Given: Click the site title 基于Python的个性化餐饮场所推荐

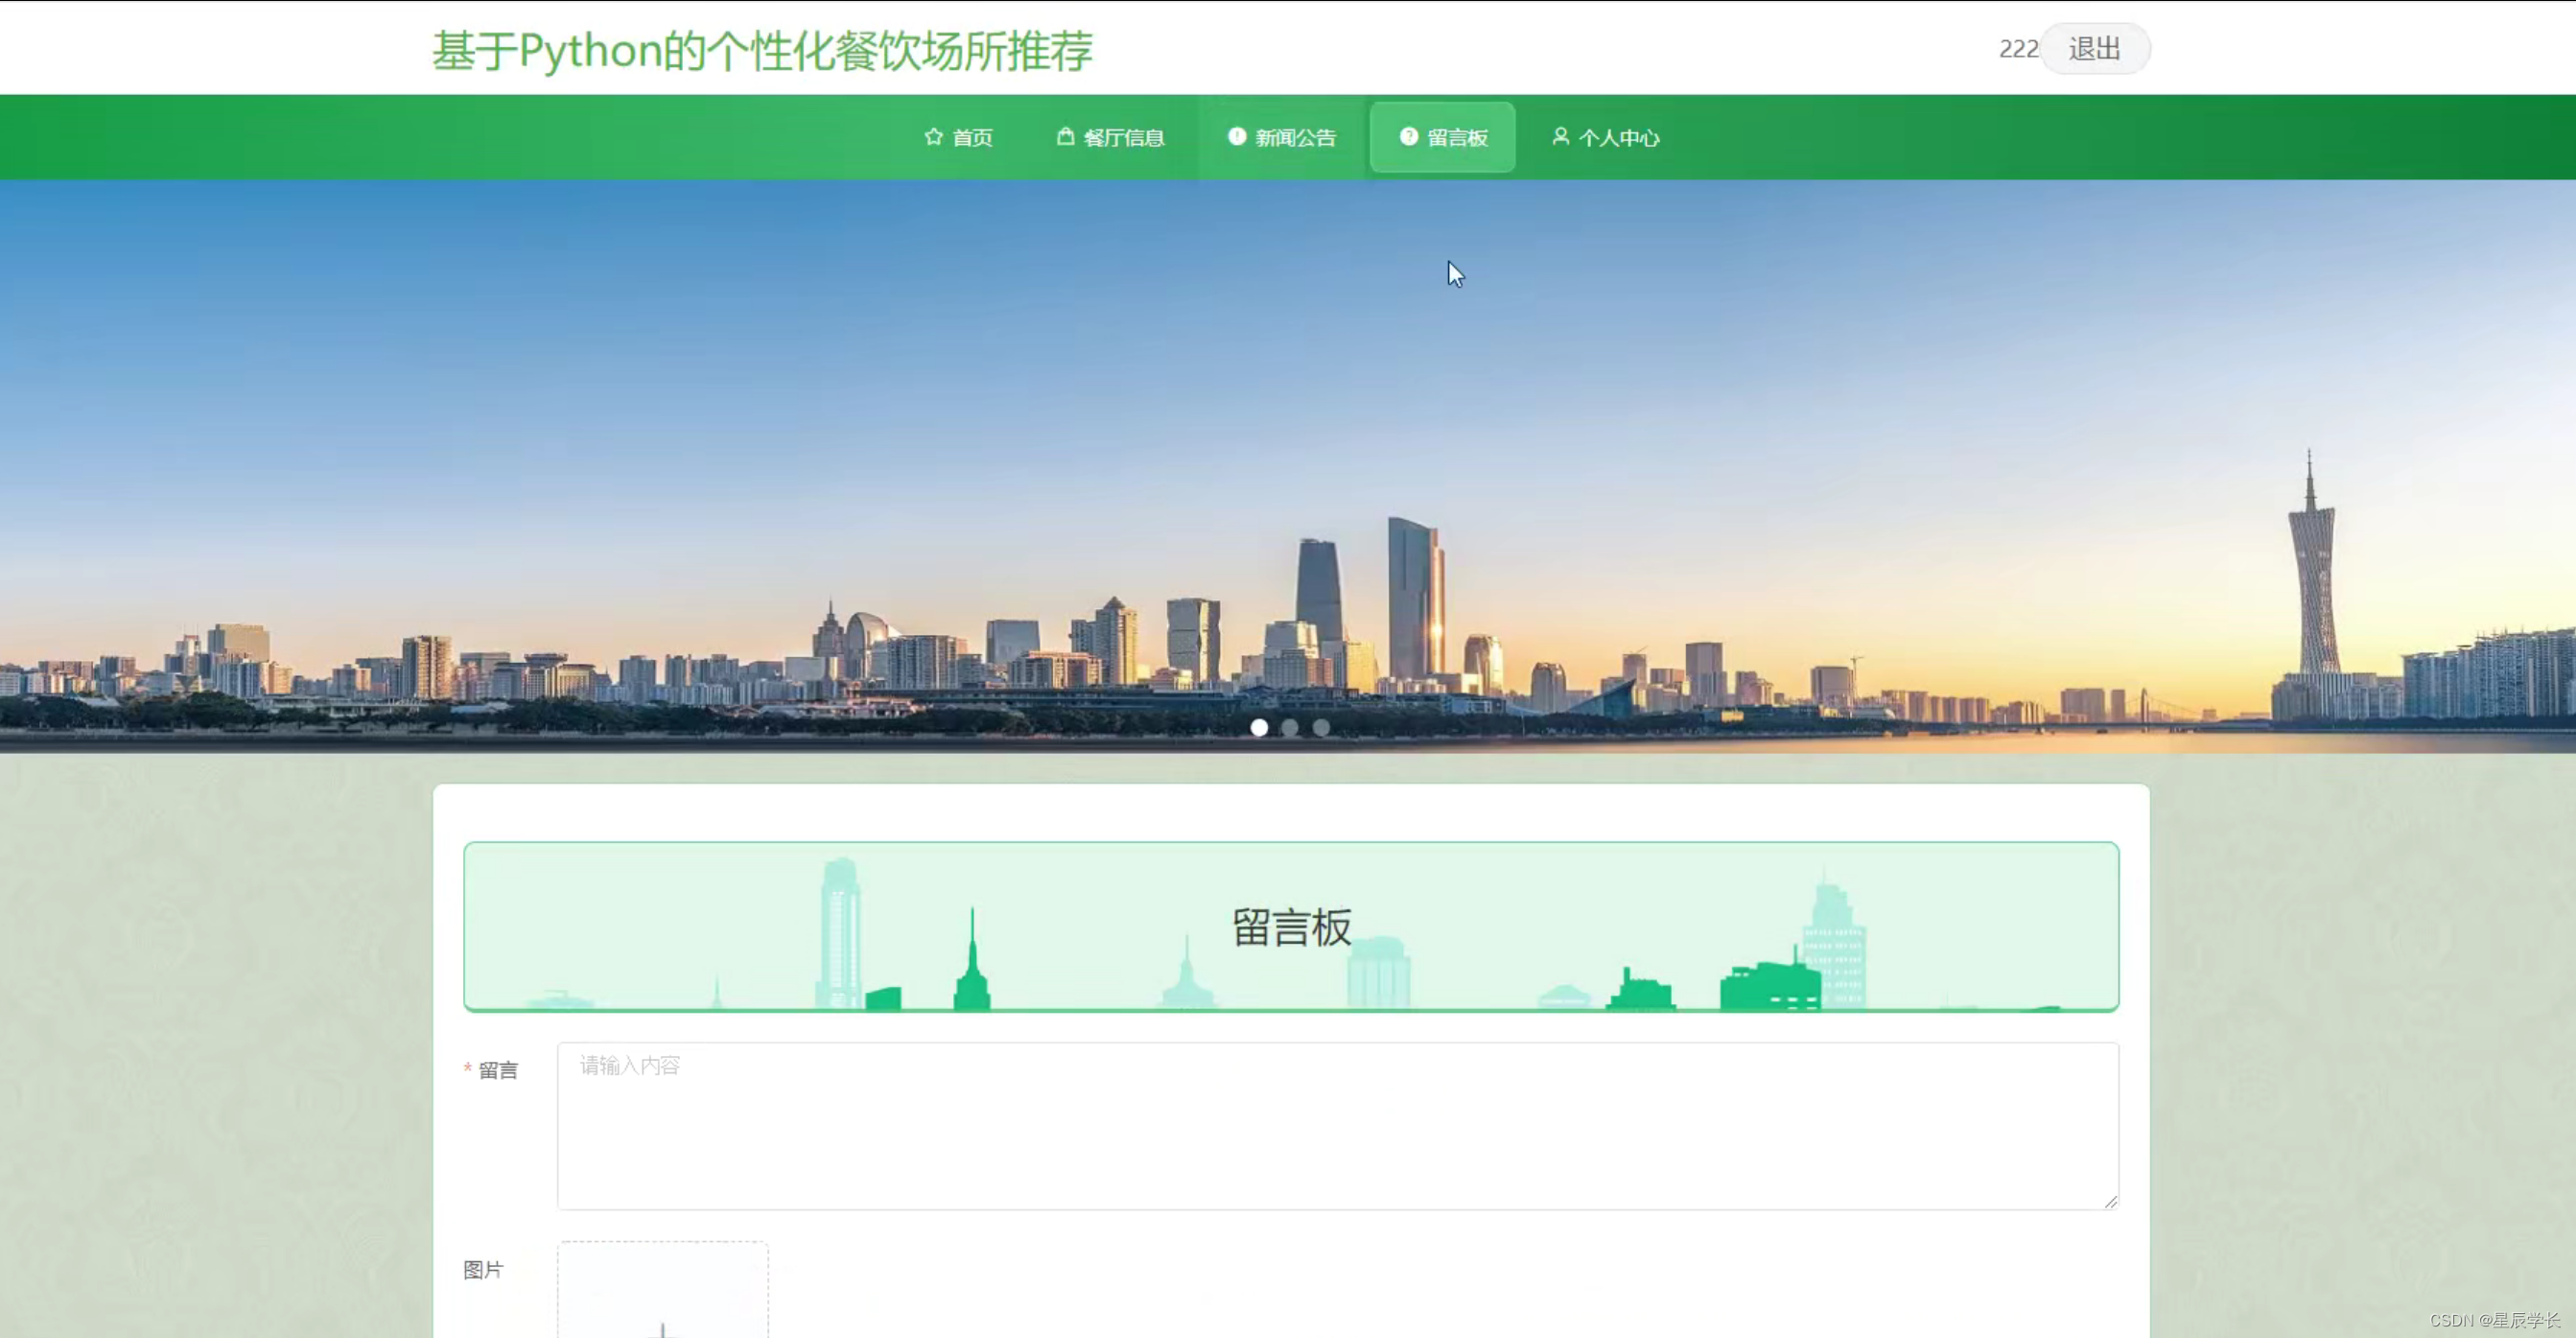Looking at the screenshot, I should coord(762,51).
